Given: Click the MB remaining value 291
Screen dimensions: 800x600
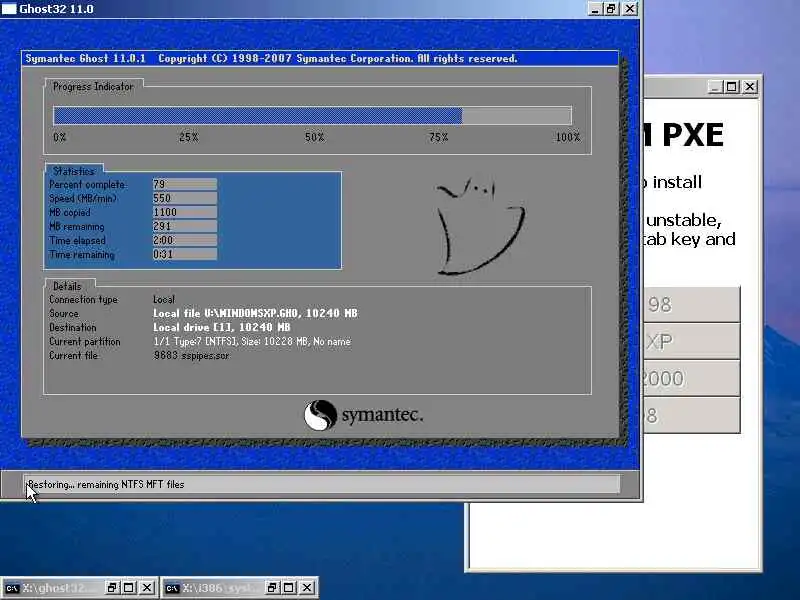Looking at the screenshot, I should click(185, 226).
